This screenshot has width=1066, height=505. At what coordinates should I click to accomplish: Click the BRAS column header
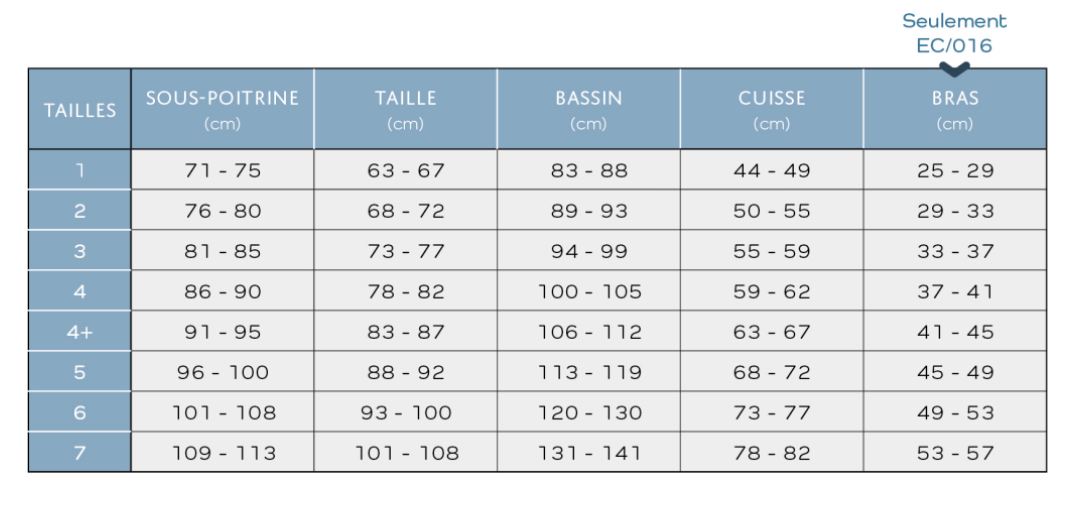[955, 110]
